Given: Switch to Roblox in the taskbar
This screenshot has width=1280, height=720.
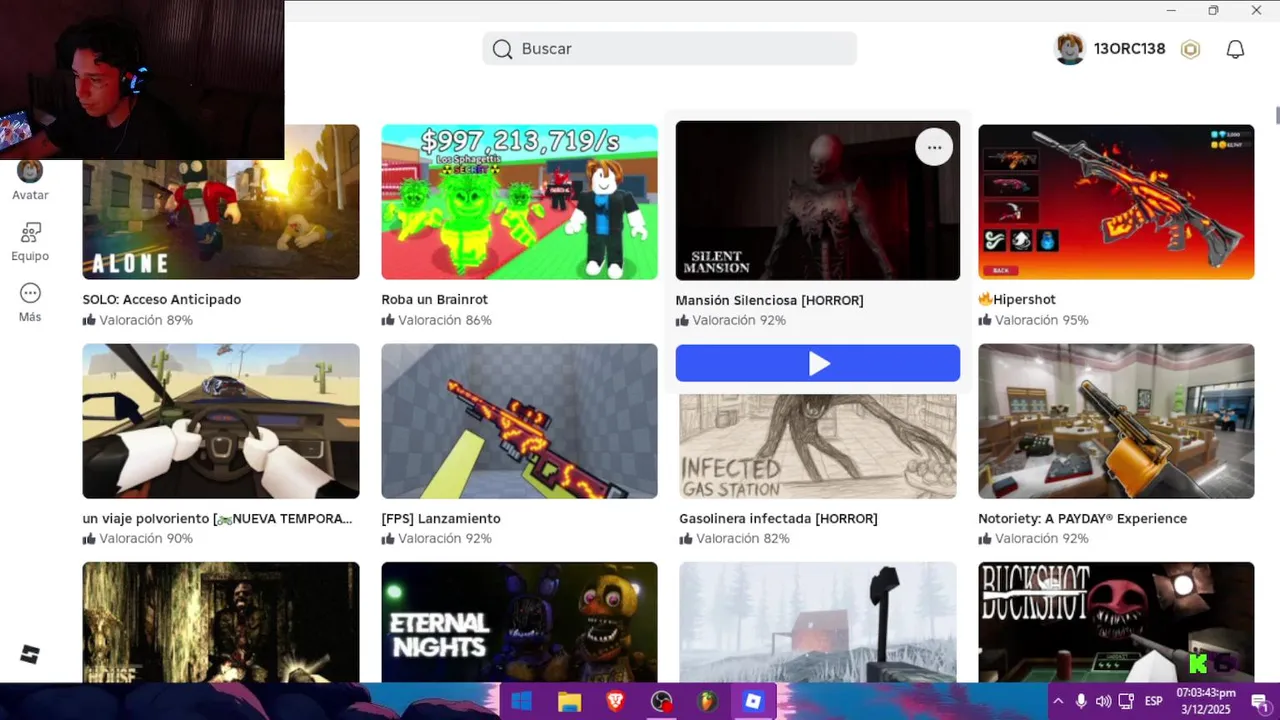Looking at the screenshot, I should click(753, 701).
